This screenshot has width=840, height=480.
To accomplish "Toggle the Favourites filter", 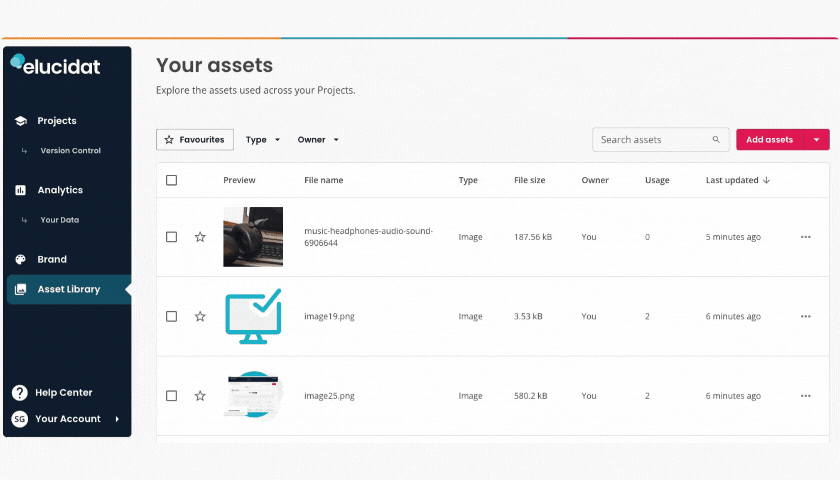I will [195, 140].
